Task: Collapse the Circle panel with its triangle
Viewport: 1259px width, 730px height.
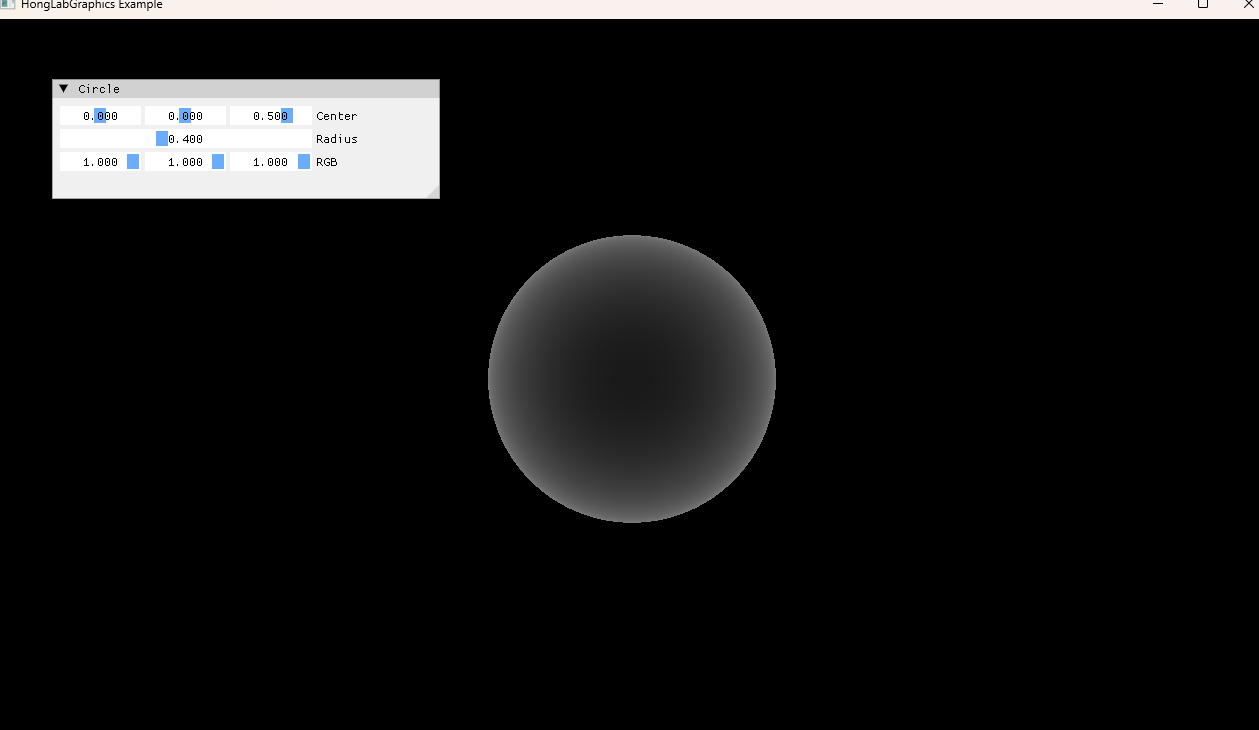Action: click(64, 89)
